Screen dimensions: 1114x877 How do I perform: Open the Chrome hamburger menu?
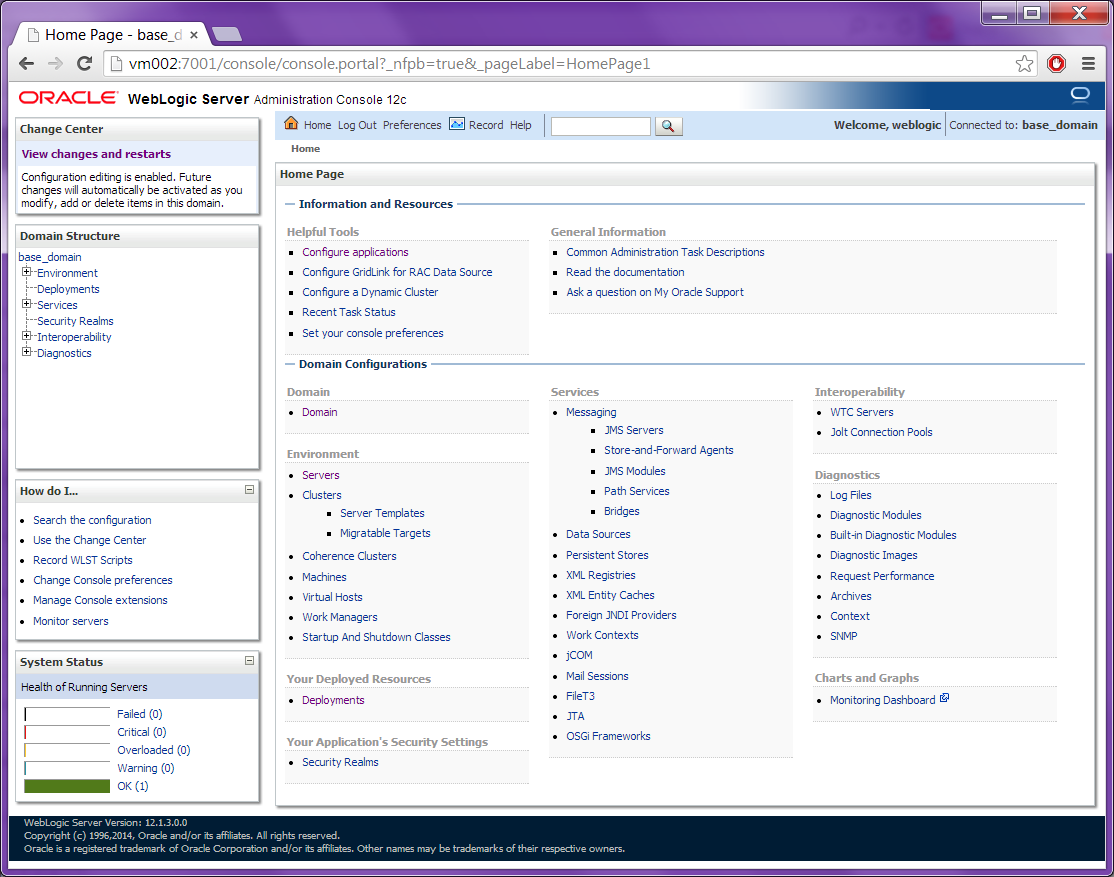coord(1088,64)
